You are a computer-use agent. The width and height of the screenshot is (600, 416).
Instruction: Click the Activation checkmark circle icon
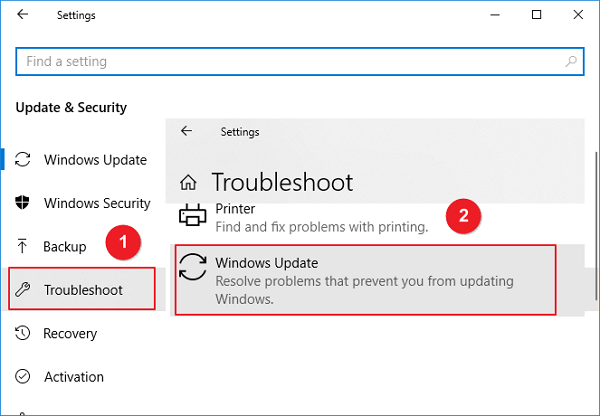point(24,377)
